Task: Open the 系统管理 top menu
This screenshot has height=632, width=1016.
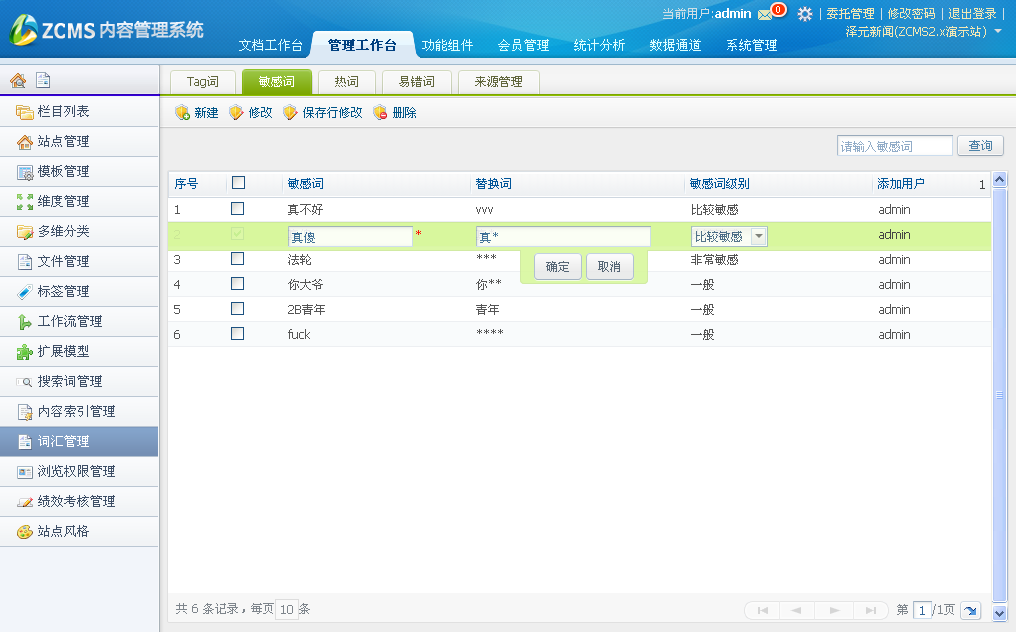Action: [x=751, y=45]
